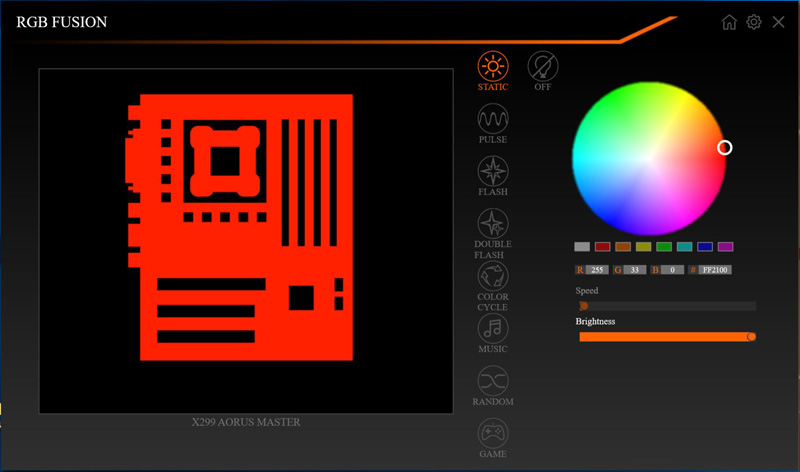Select the blue preset color swatch
This screenshot has height=472, width=800.
pos(705,247)
